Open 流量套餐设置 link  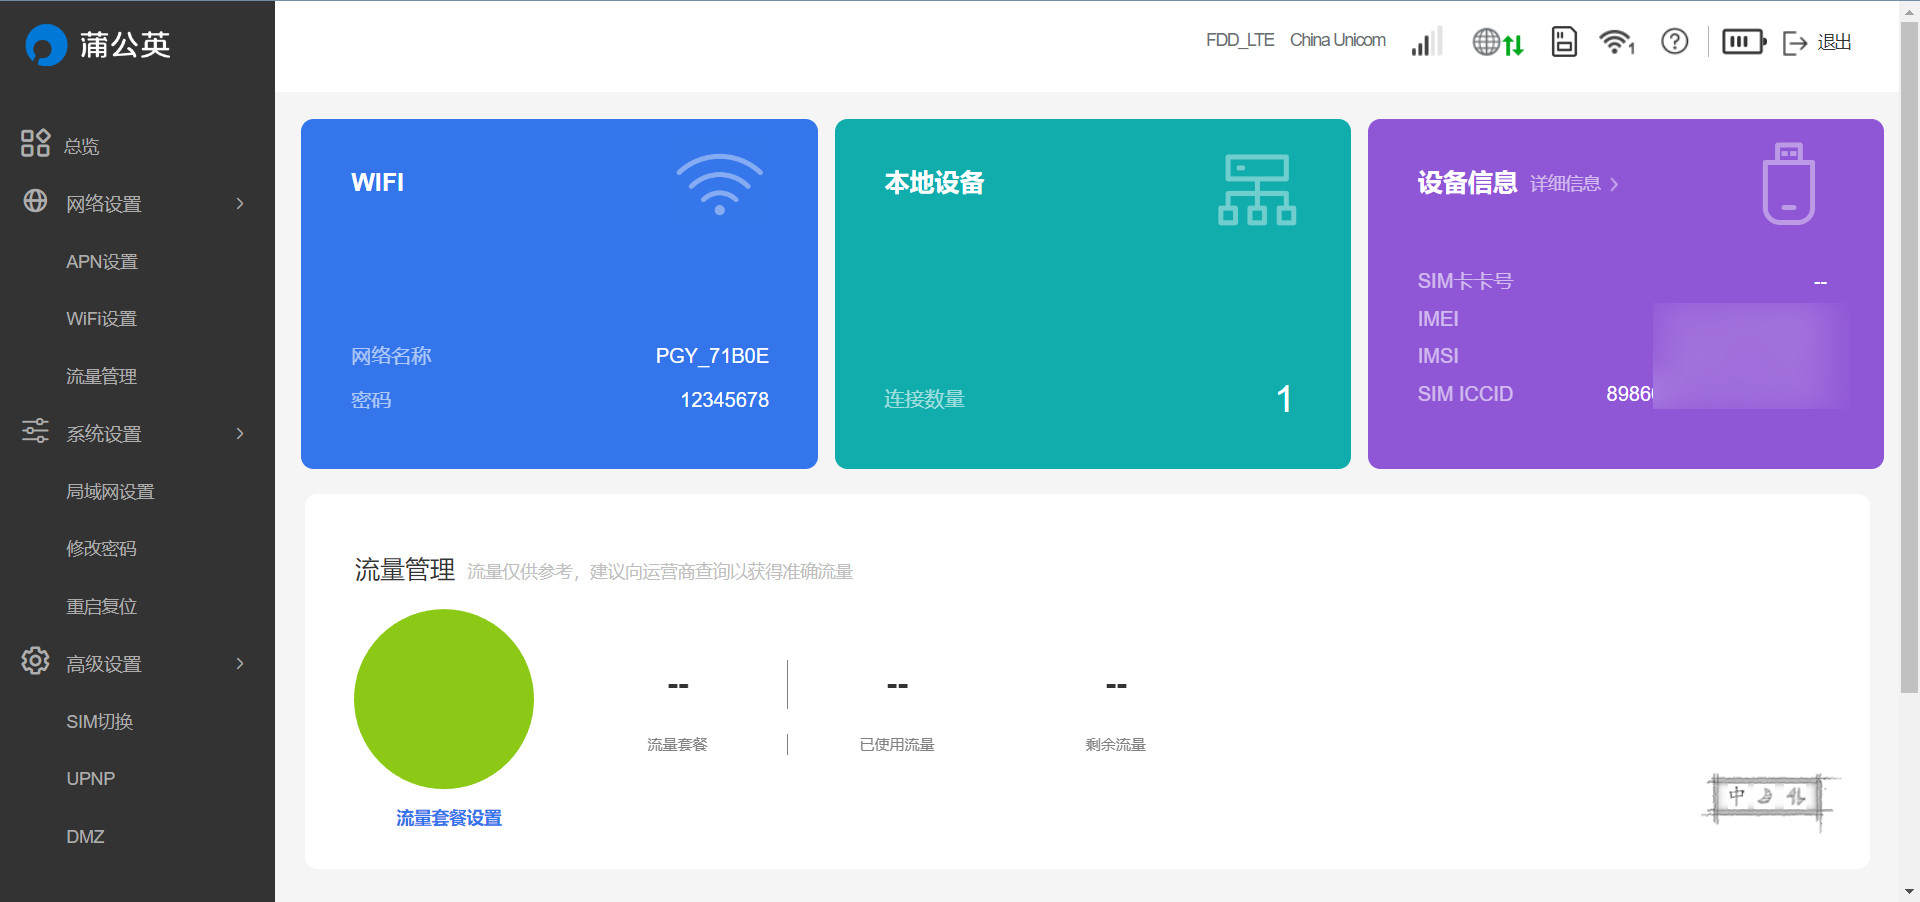(x=449, y=818)
